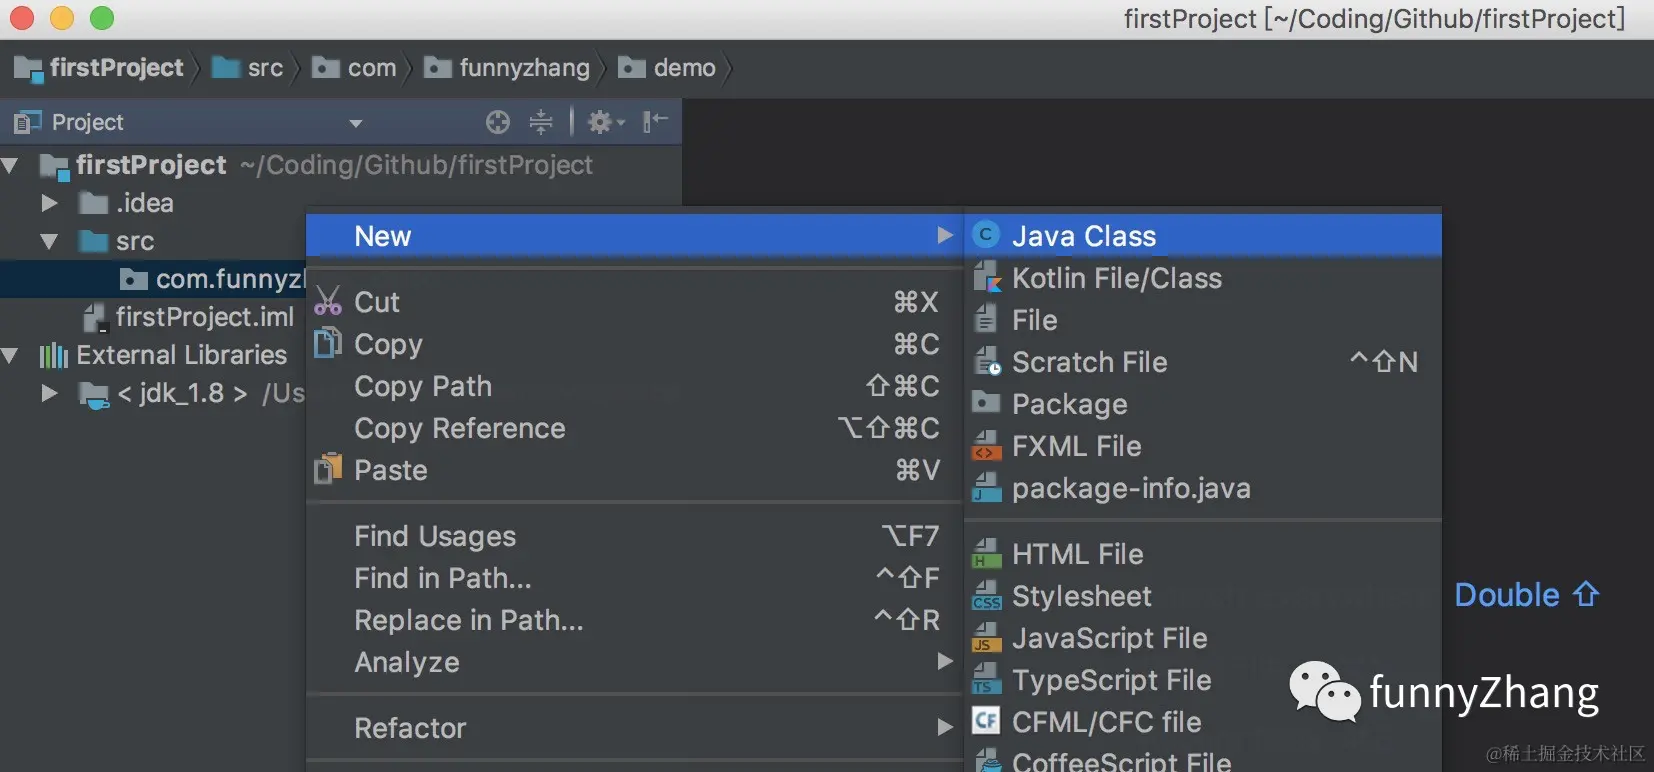Select firstProject.iml in the tree
Image resolution: width=1654 pixels, height=772 pixels.
[204, 317]
